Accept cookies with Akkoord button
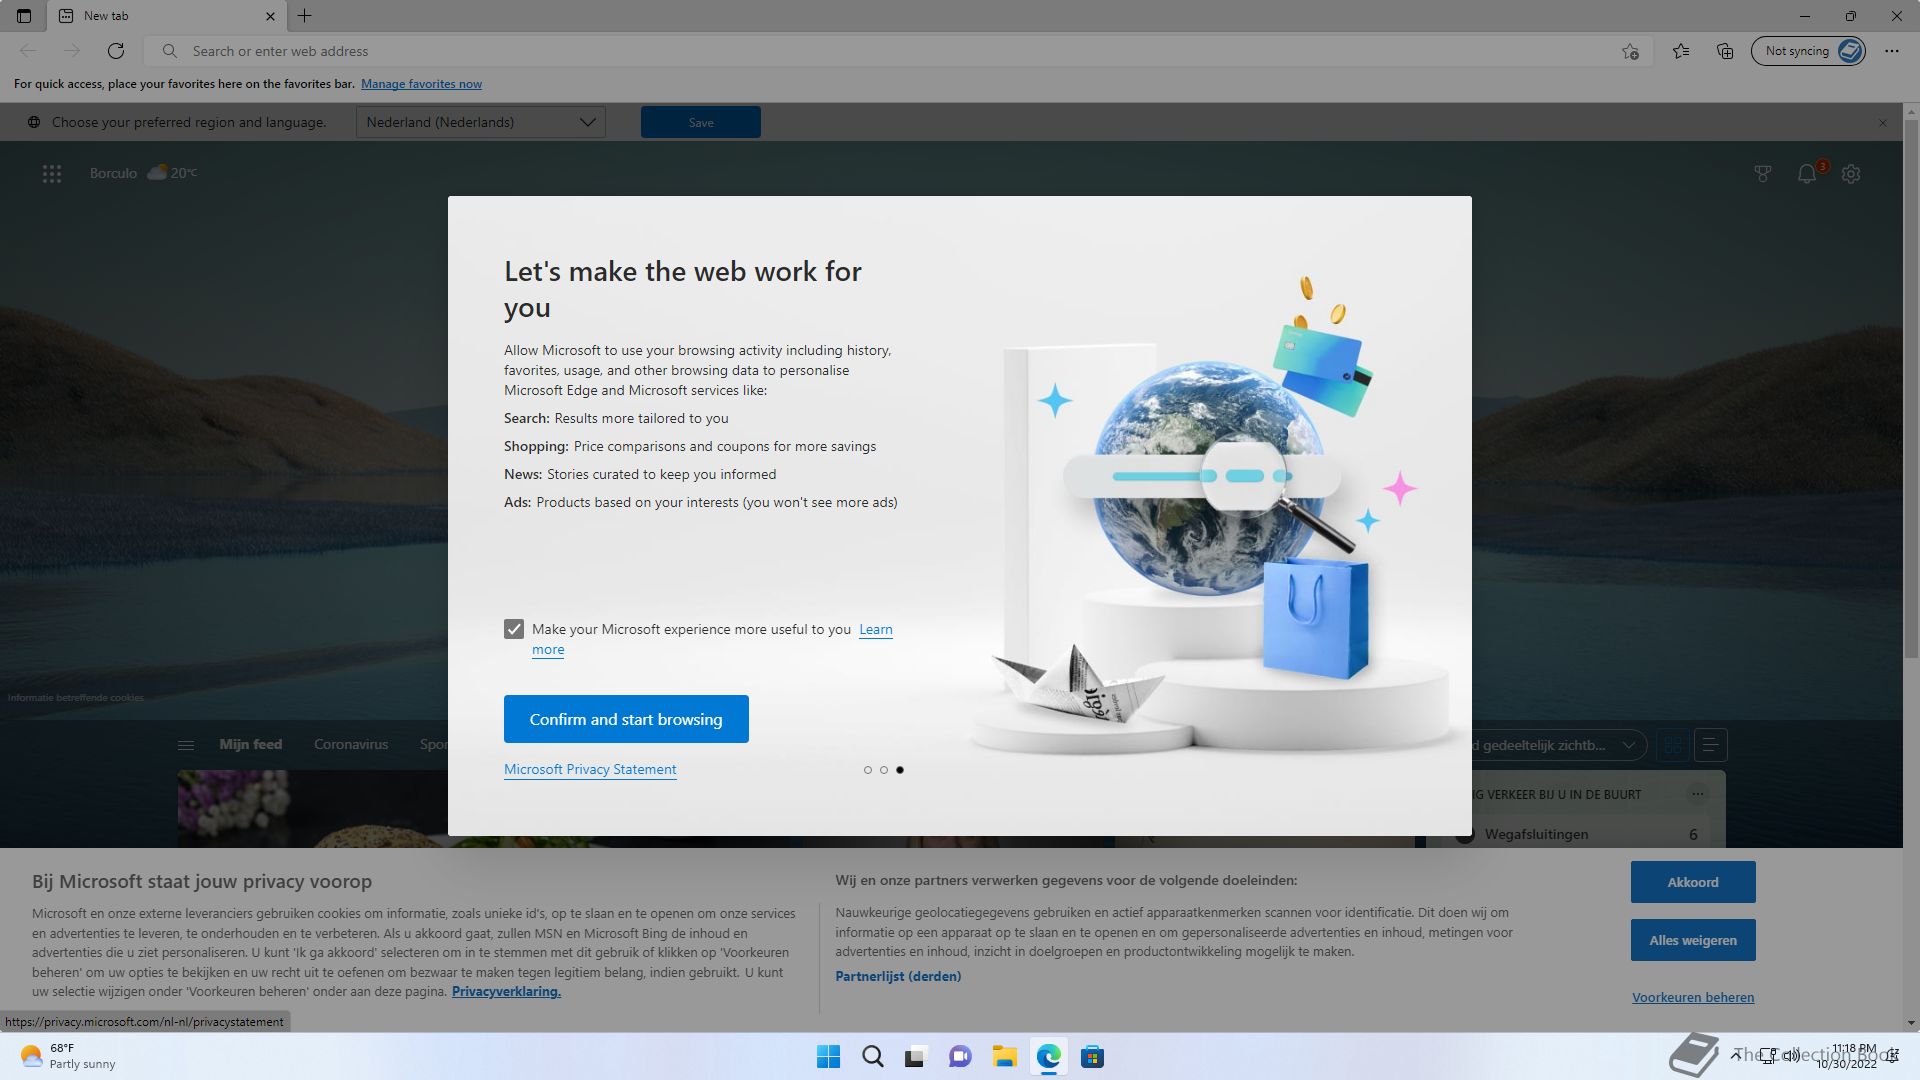The height and width of the screenshot is (1080, 1920). (1693, 882)
